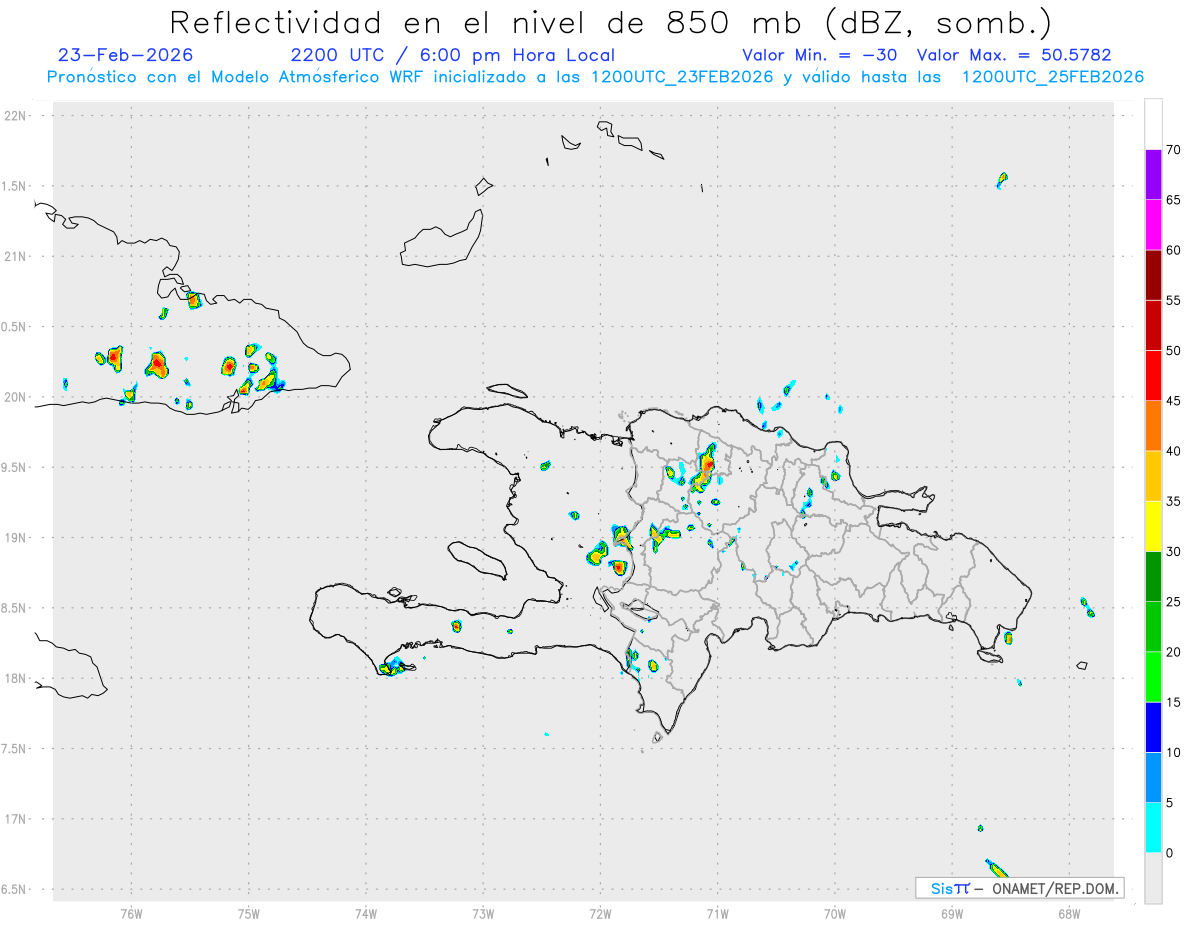Viewport: 1200px width, 927px height.
Task: Select the colorbar tick label "50"
Action: (x=1174, y=351)
